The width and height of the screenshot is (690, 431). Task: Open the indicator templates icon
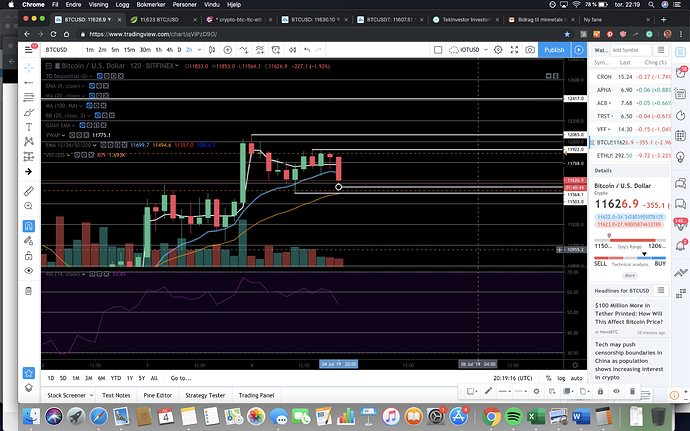pos(260,50)
